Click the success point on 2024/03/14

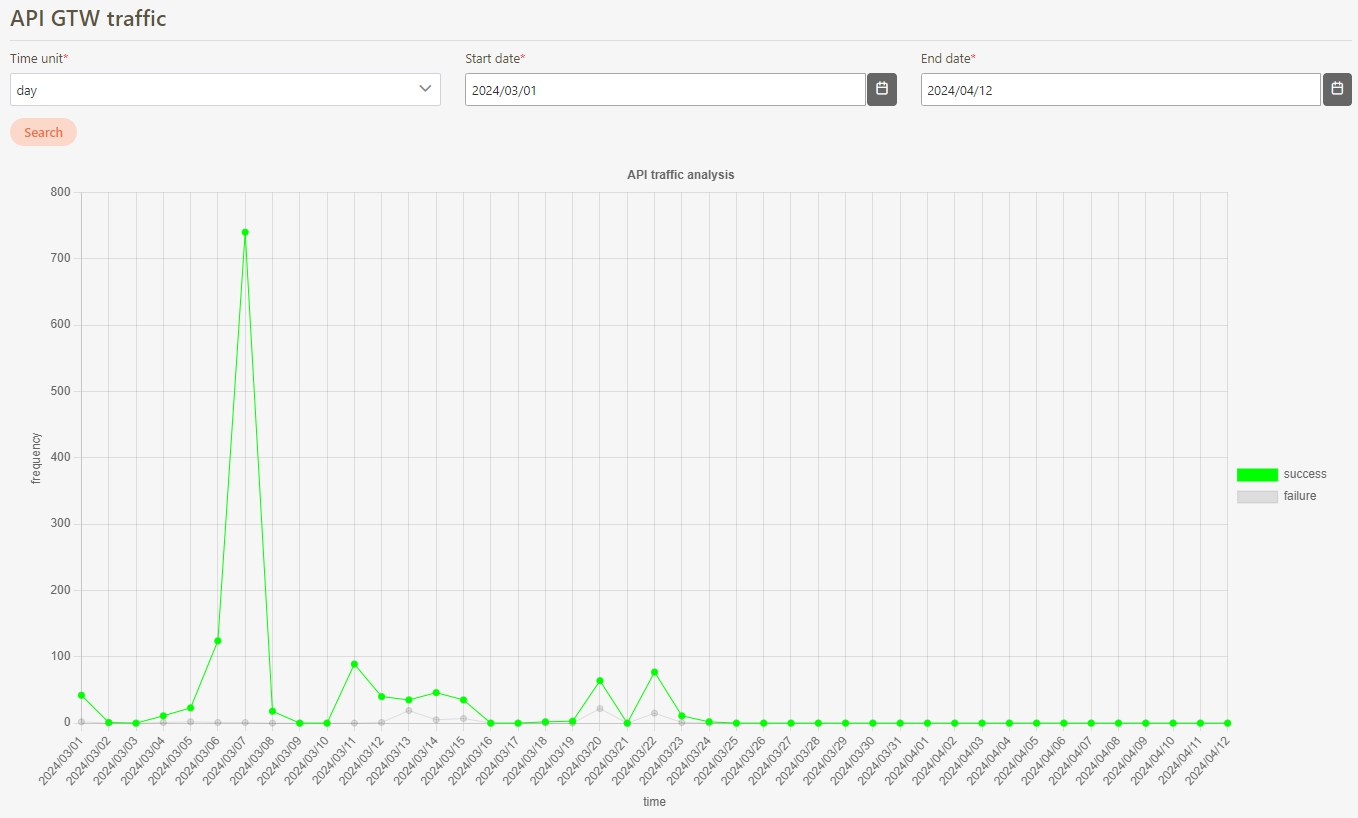[x=436, y=693]
